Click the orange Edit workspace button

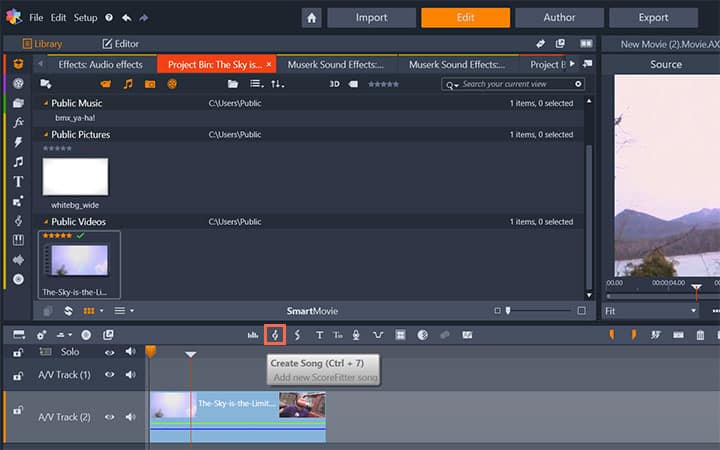(465, 18)
